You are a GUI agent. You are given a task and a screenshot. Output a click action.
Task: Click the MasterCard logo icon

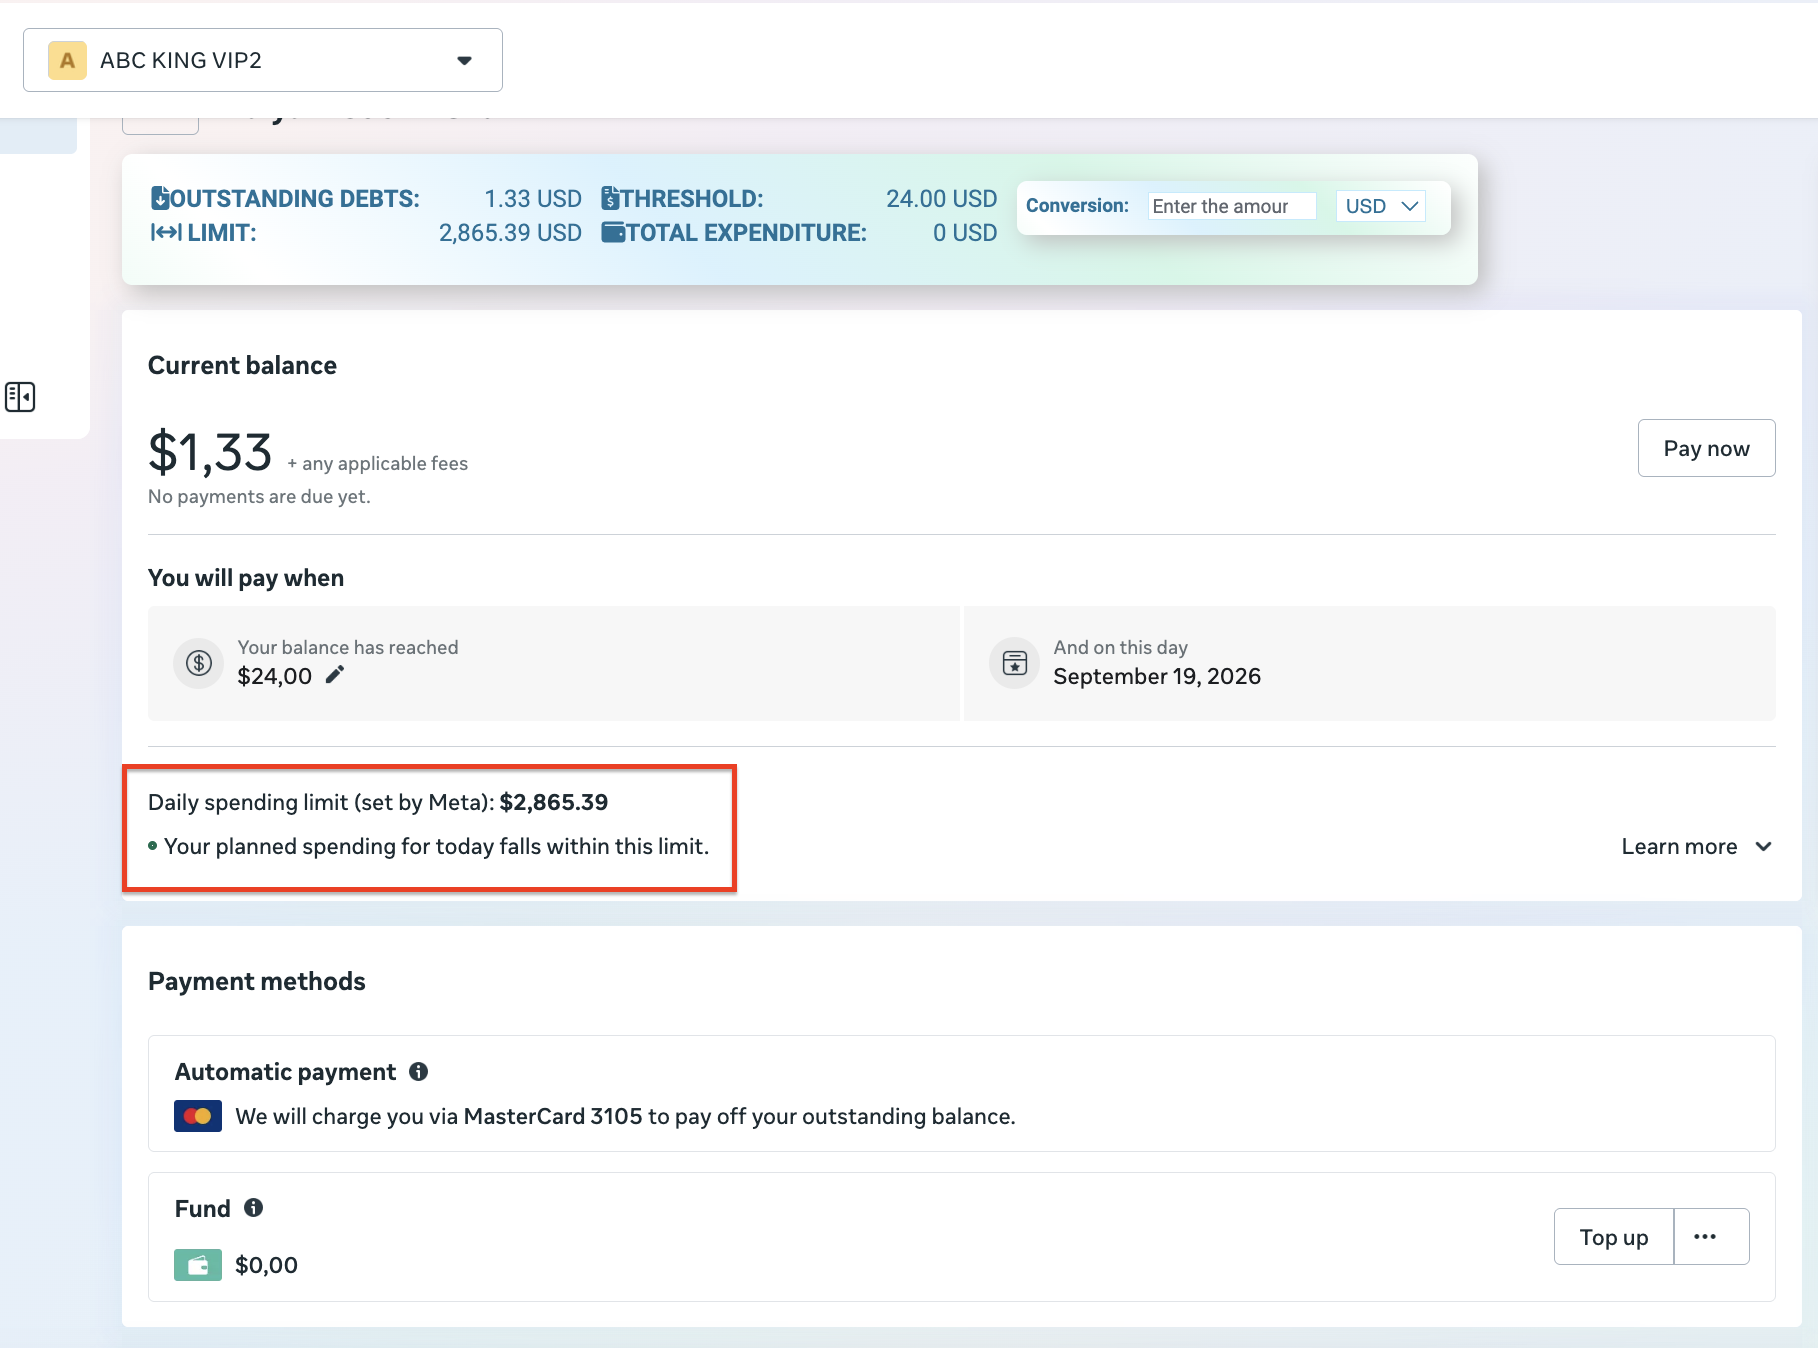198,1116
